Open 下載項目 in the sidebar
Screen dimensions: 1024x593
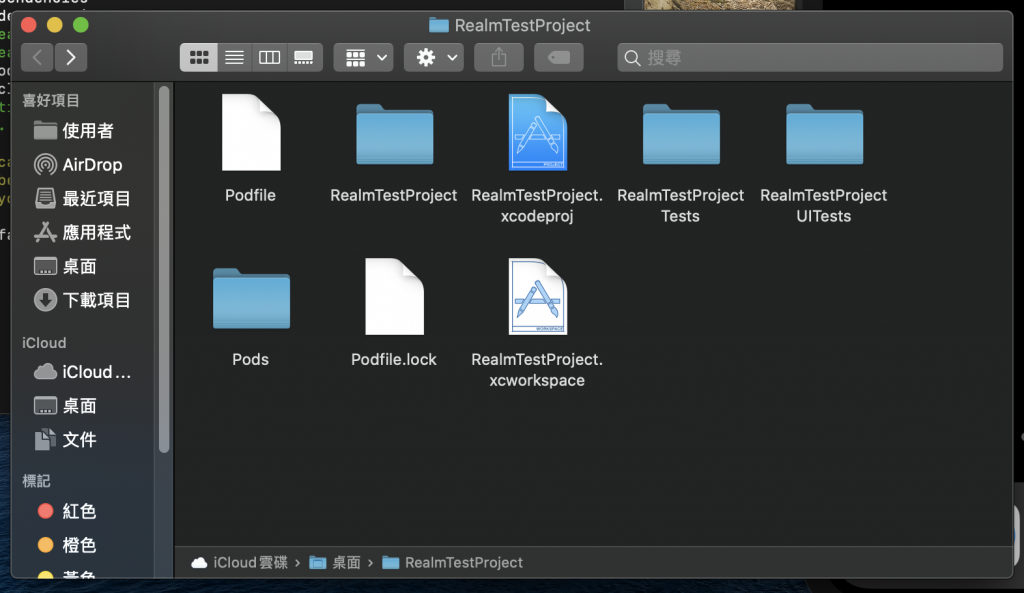point(84,300)
